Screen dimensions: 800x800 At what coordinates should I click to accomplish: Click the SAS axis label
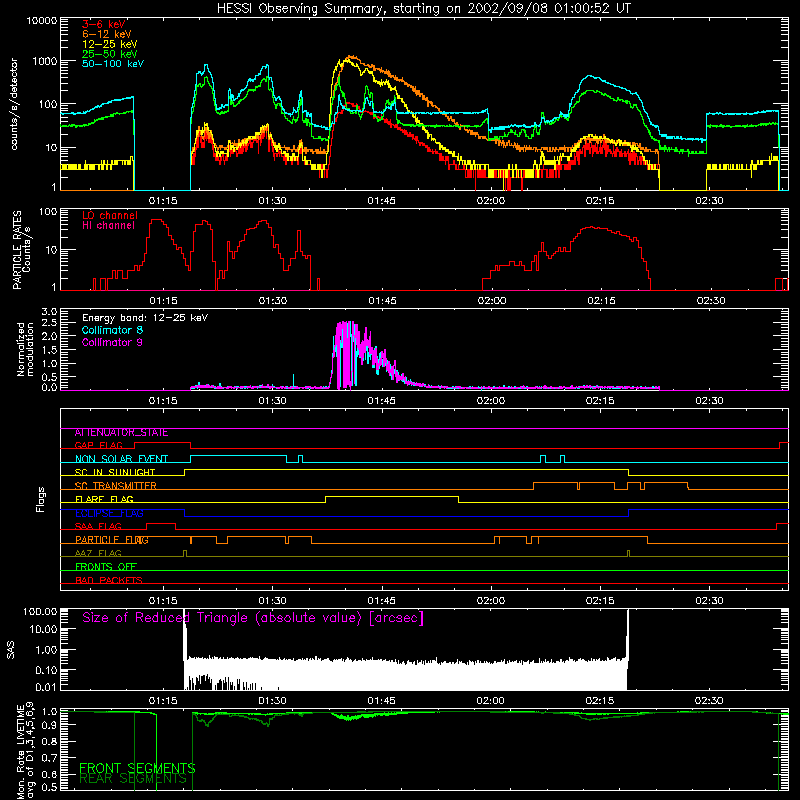point(11,650)
